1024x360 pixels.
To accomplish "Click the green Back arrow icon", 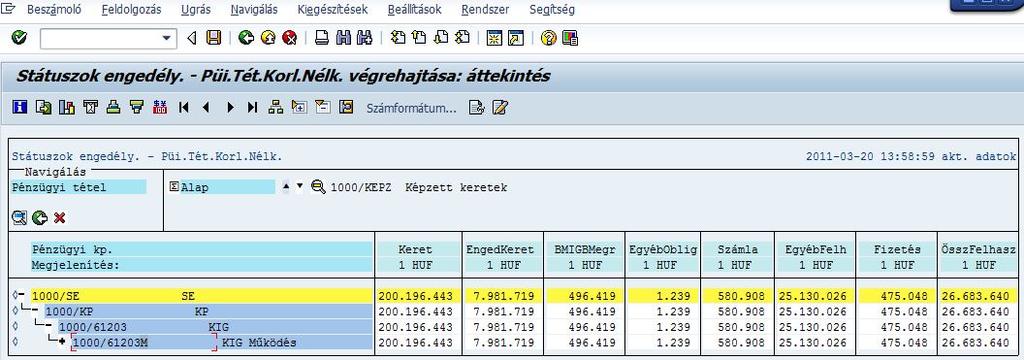I will tap(246, 39).
